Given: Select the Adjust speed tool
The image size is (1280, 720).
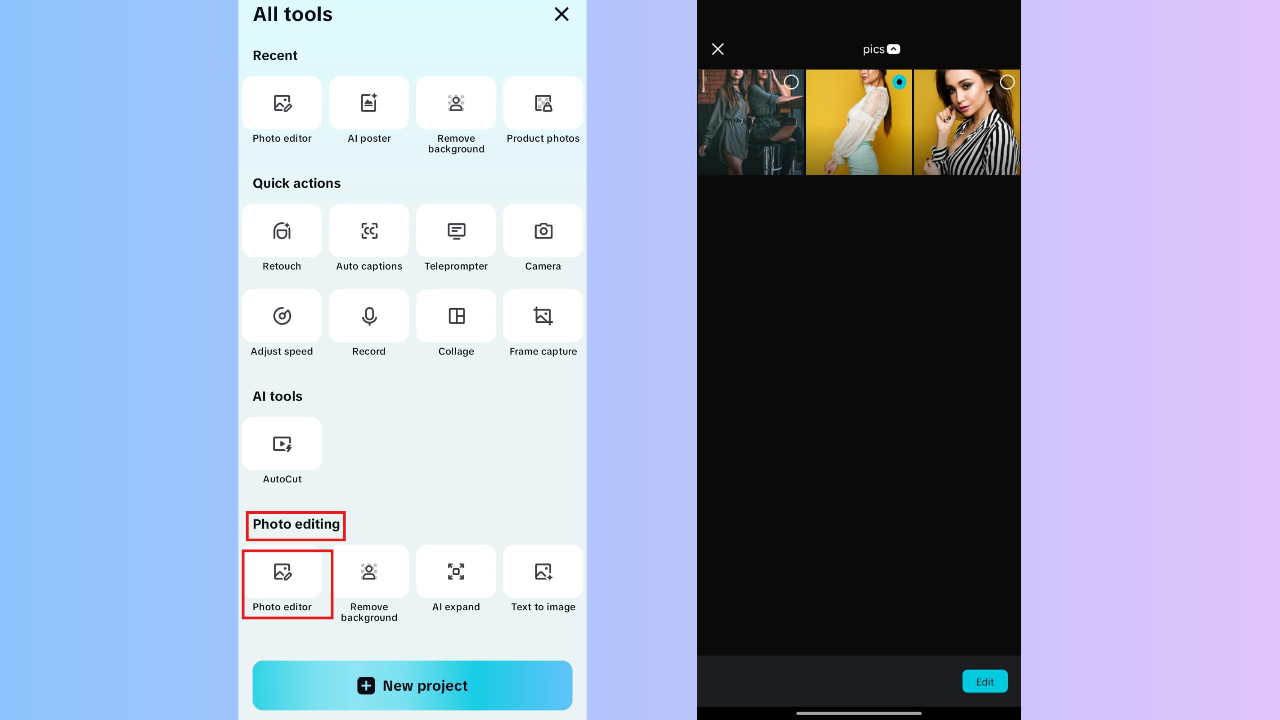Looking at the screenshot, I should click(x=281, y=316).
